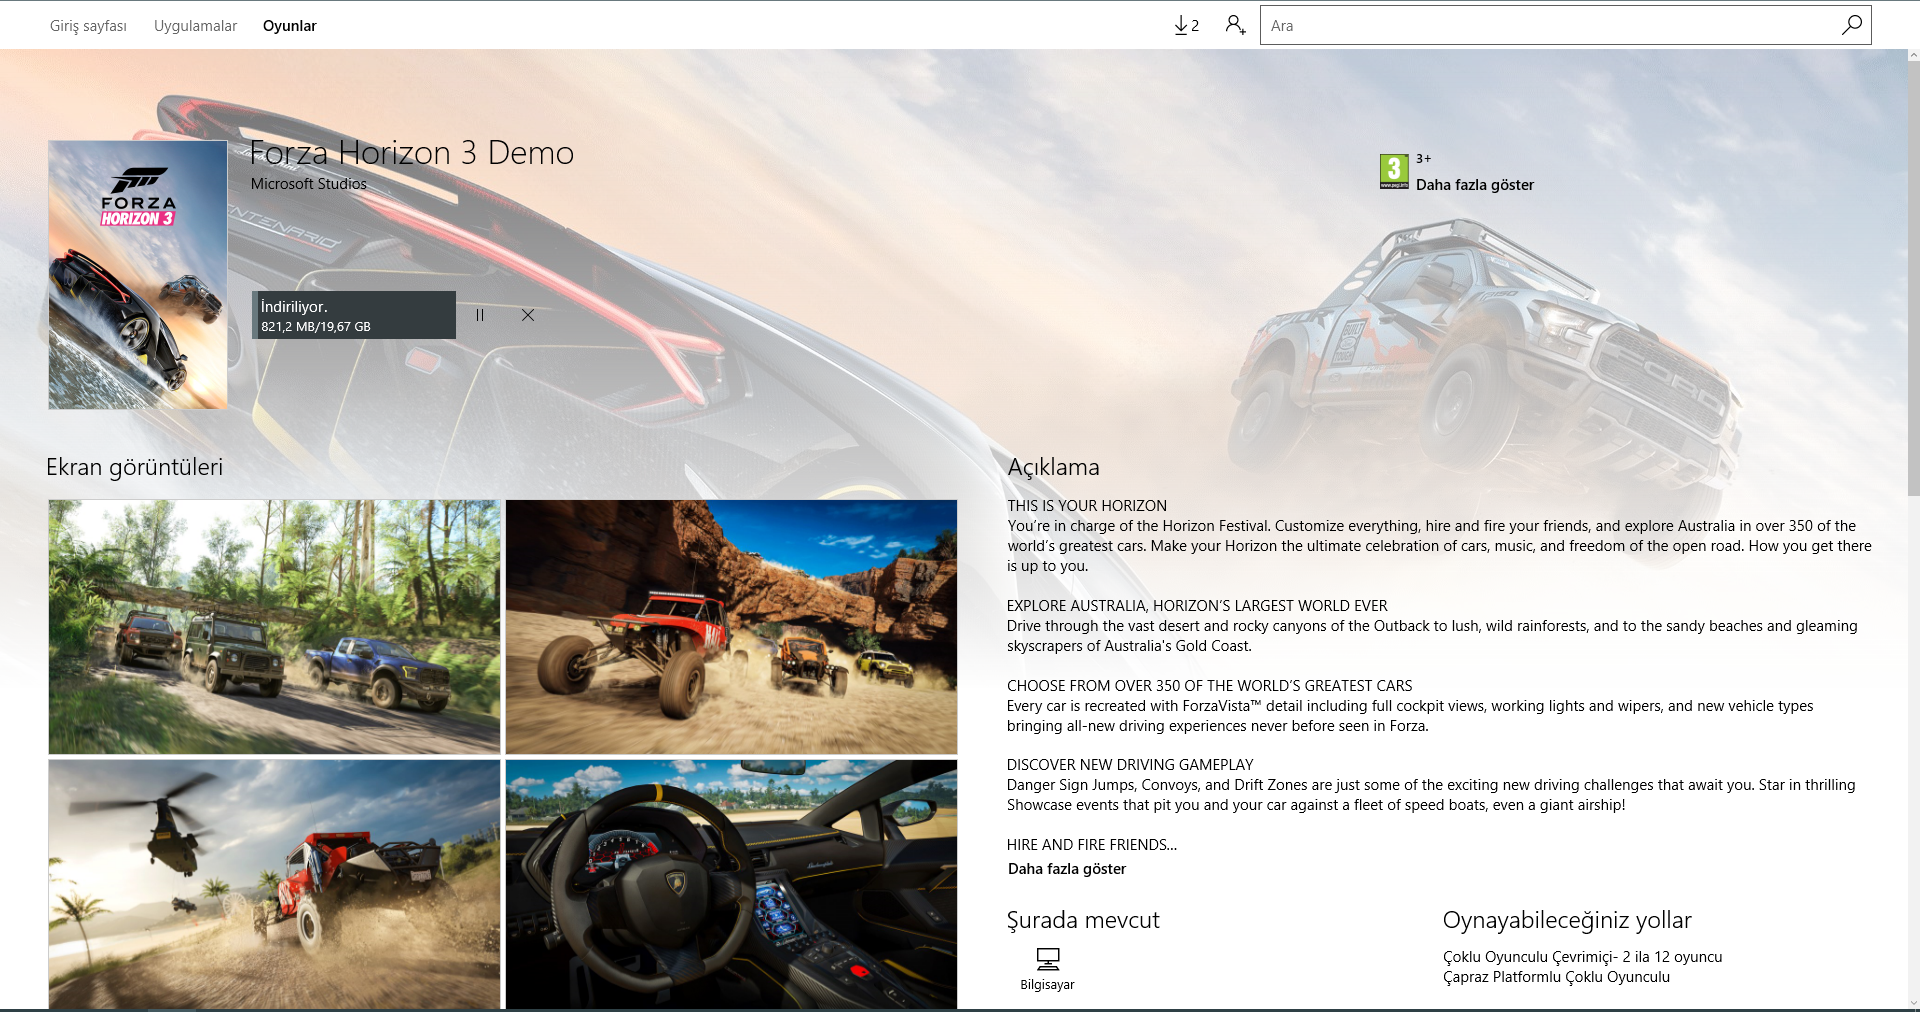Click the vertical scrollbar thumb
The width and height of the screenshot is (1920, 1012).
(1913, 277)
